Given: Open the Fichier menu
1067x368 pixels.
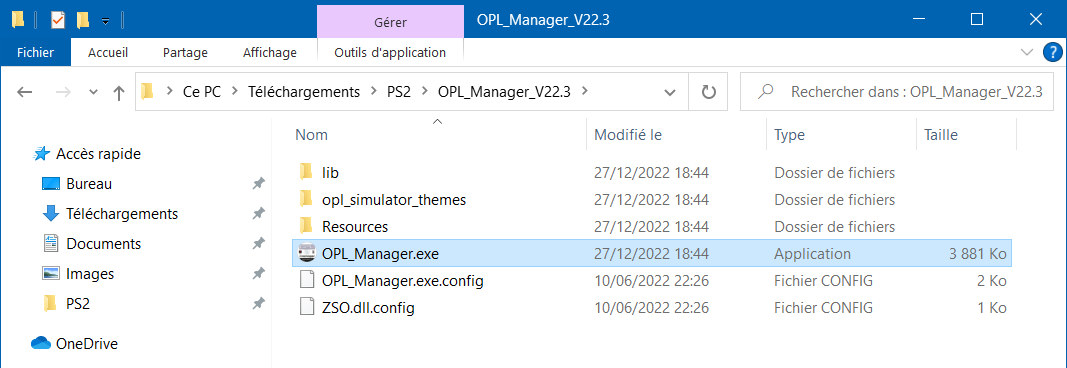Looking at the screenshot, I should pyautogui.click(x=35, y=52).
